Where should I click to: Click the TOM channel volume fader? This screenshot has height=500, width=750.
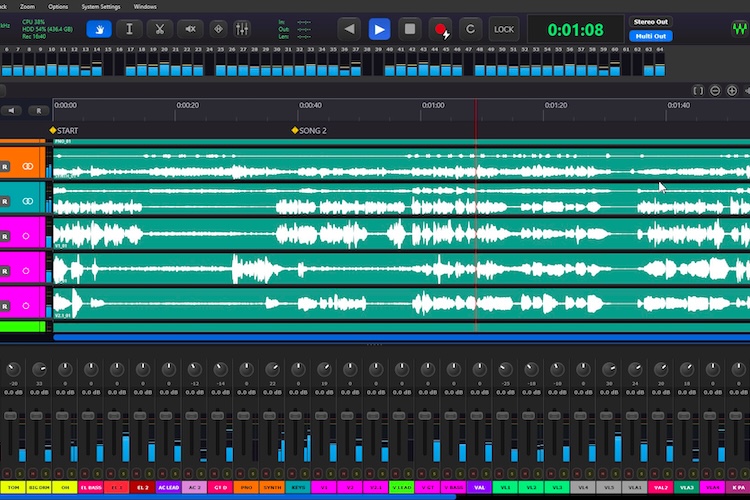coord(10,415)
